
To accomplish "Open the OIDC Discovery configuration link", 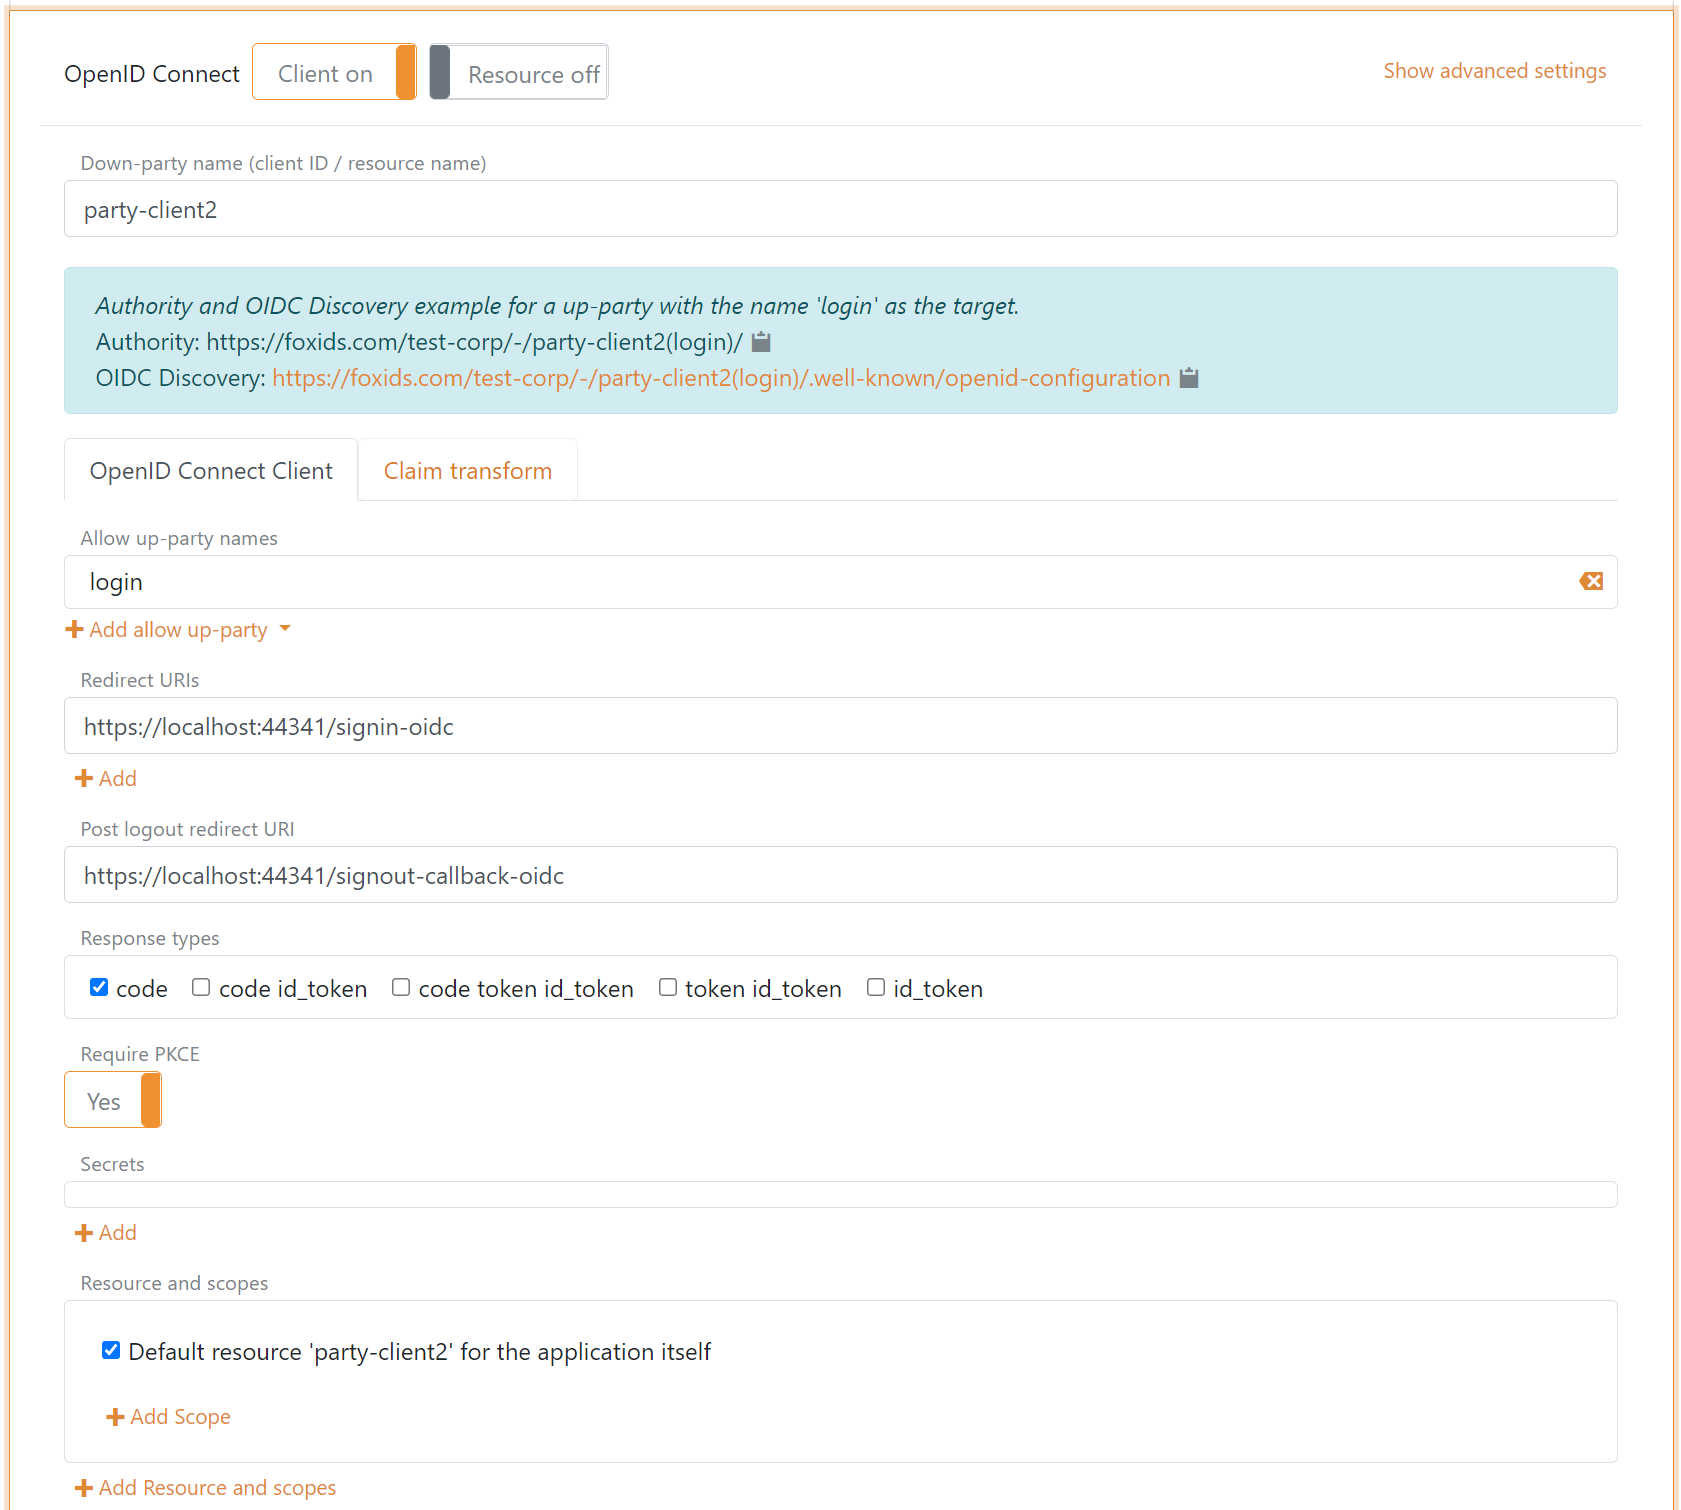I will coord(721,378).
